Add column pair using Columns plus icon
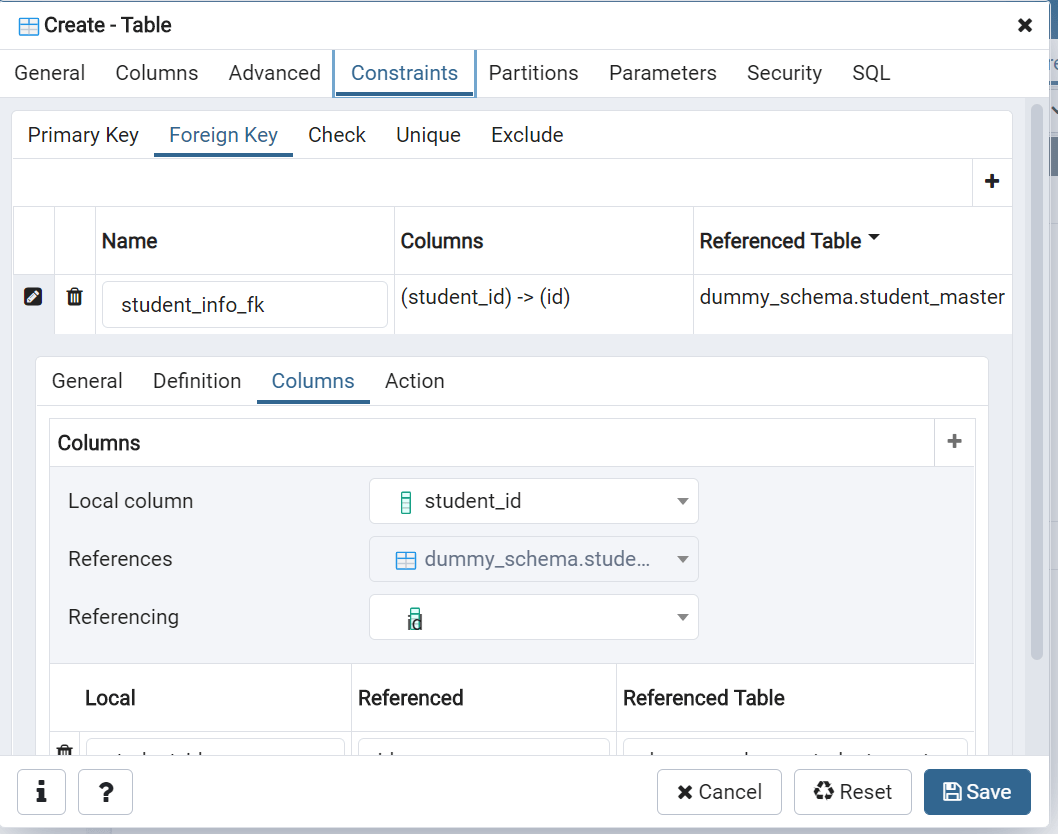The height and width of the screenshot is (834, 1058). click(954, 442)
